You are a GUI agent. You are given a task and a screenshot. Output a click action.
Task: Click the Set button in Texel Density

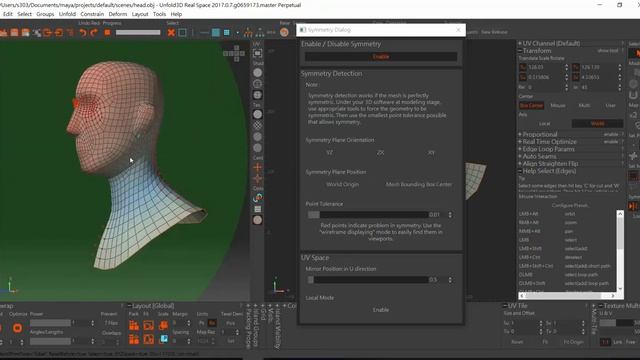click(x=231, y=341)
